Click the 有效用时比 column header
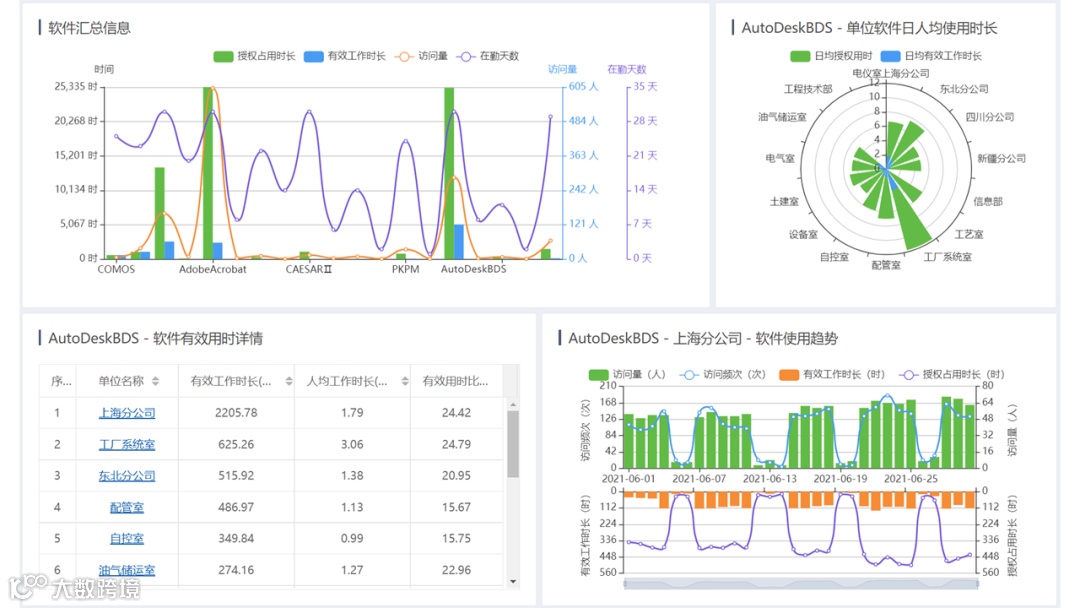 click(455, 381)
